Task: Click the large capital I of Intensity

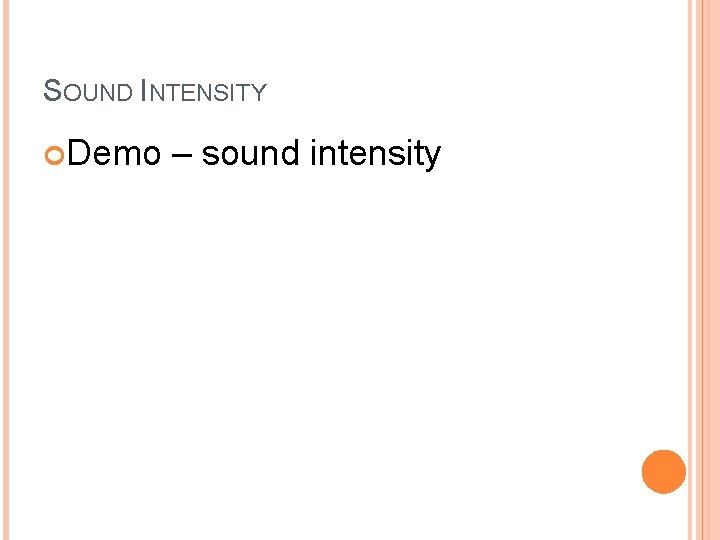Action: [x=143, y=90]
